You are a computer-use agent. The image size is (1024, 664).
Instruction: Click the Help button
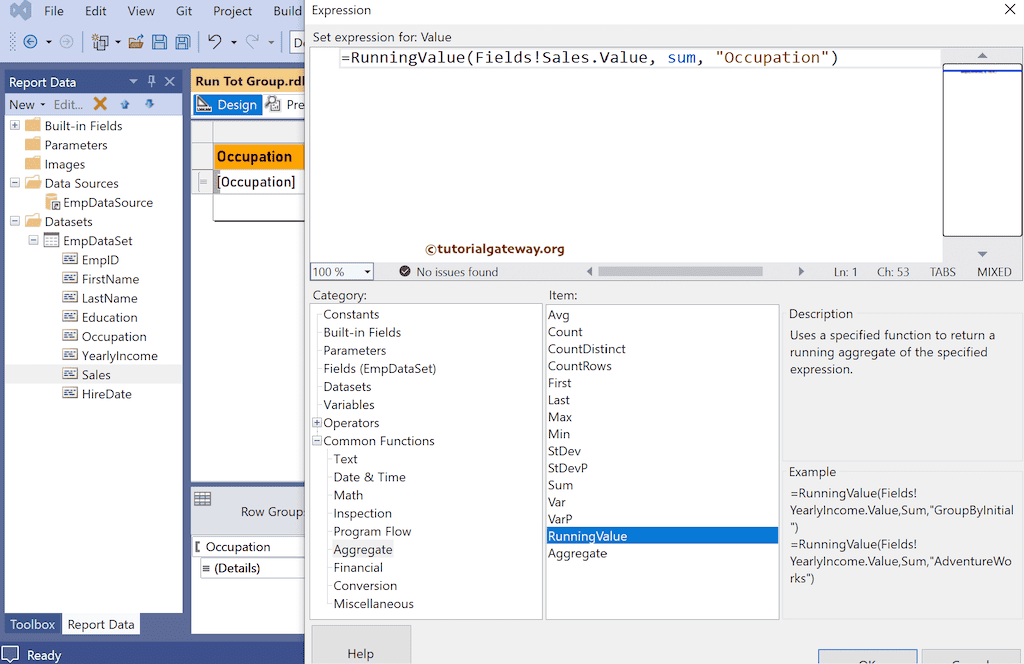tap(361, 651)
